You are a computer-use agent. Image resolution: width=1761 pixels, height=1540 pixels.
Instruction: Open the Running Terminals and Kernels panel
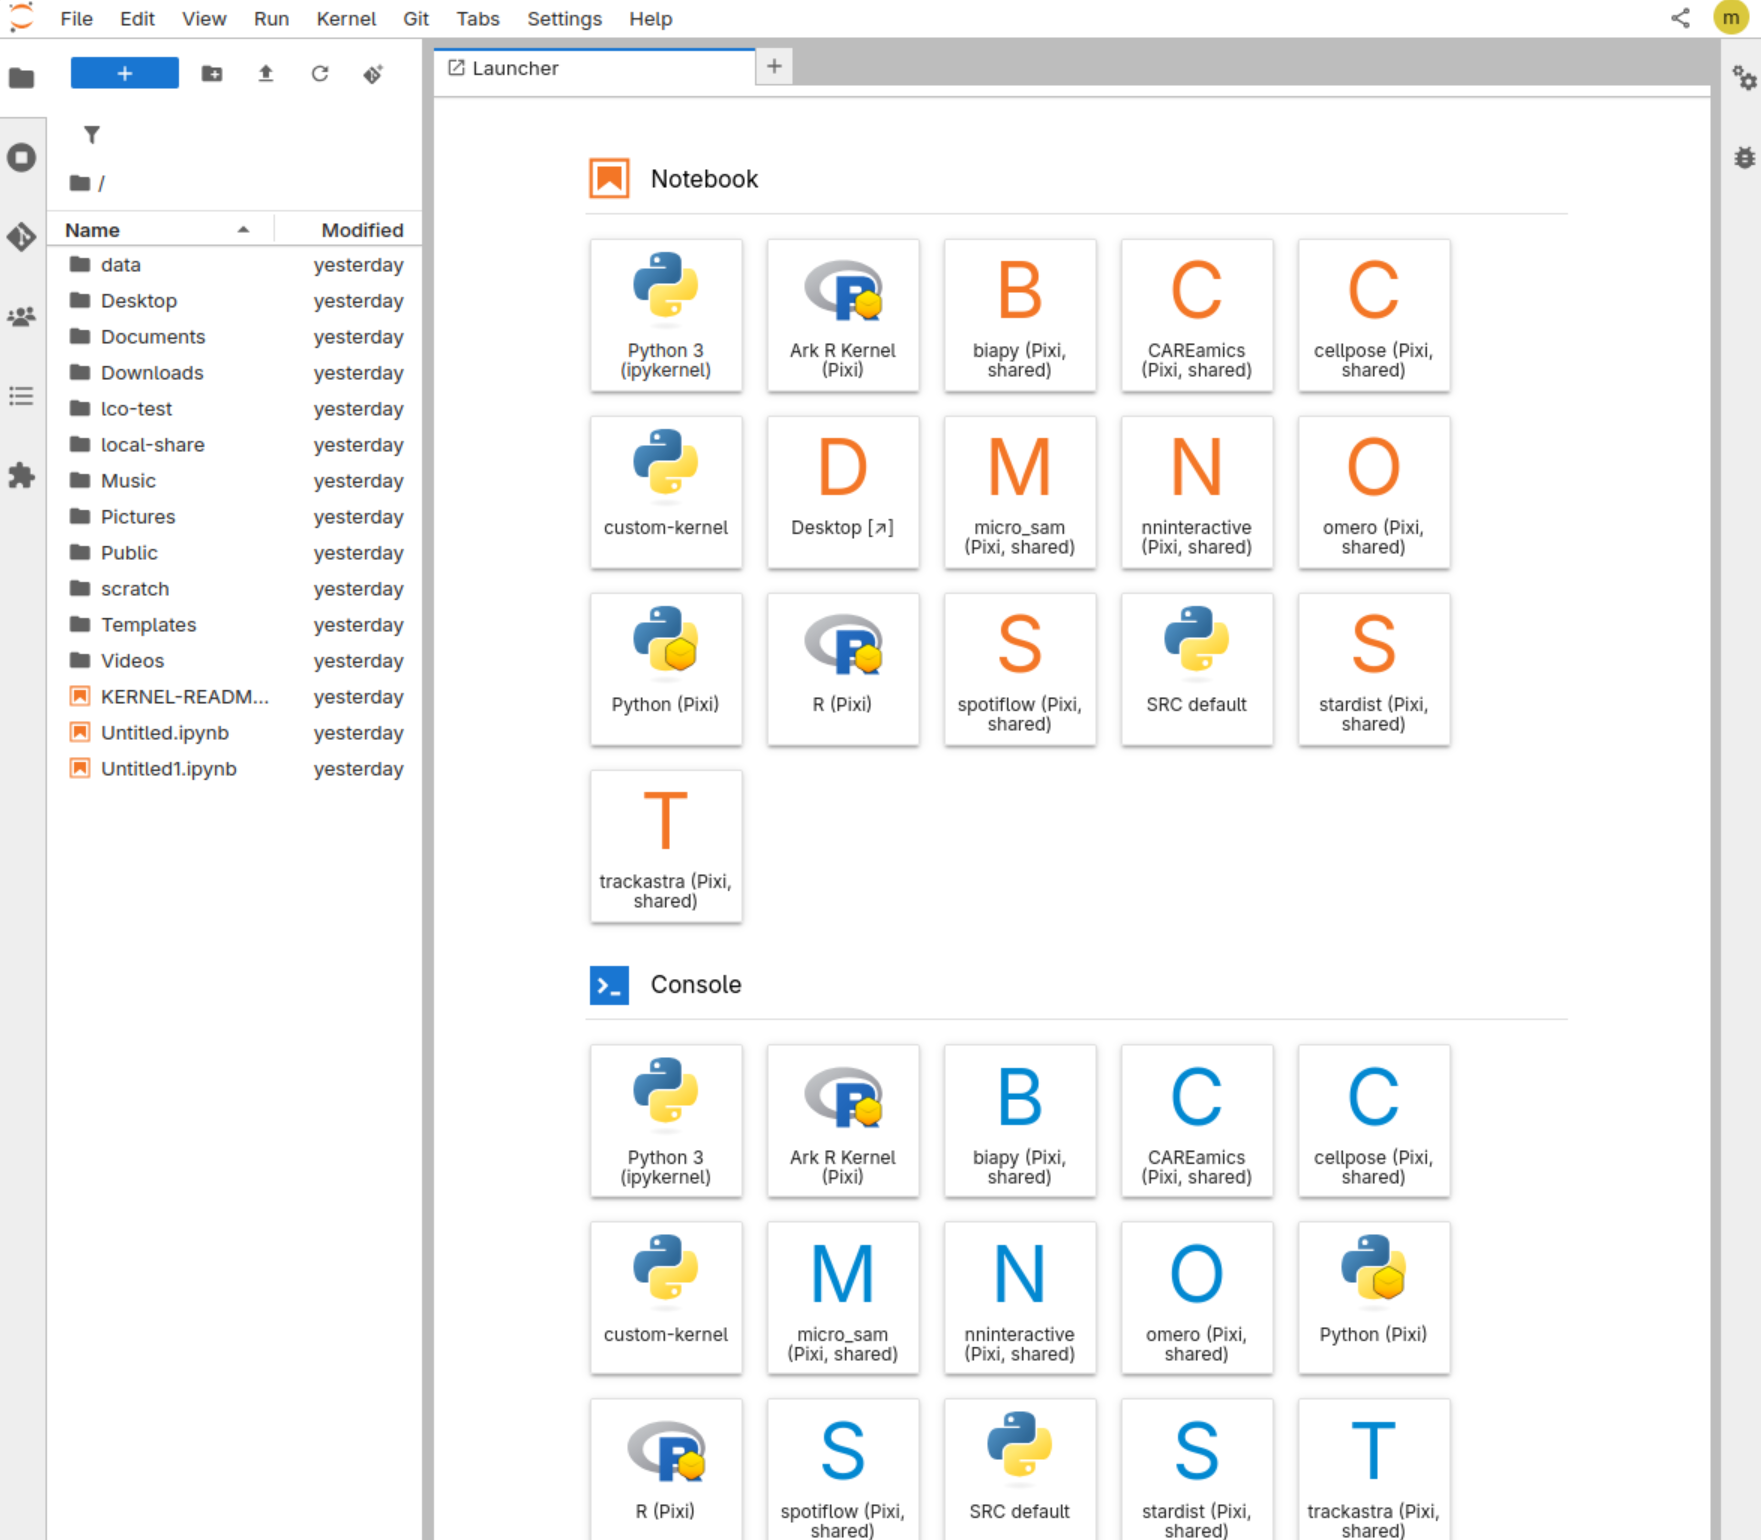coord(22,158)
